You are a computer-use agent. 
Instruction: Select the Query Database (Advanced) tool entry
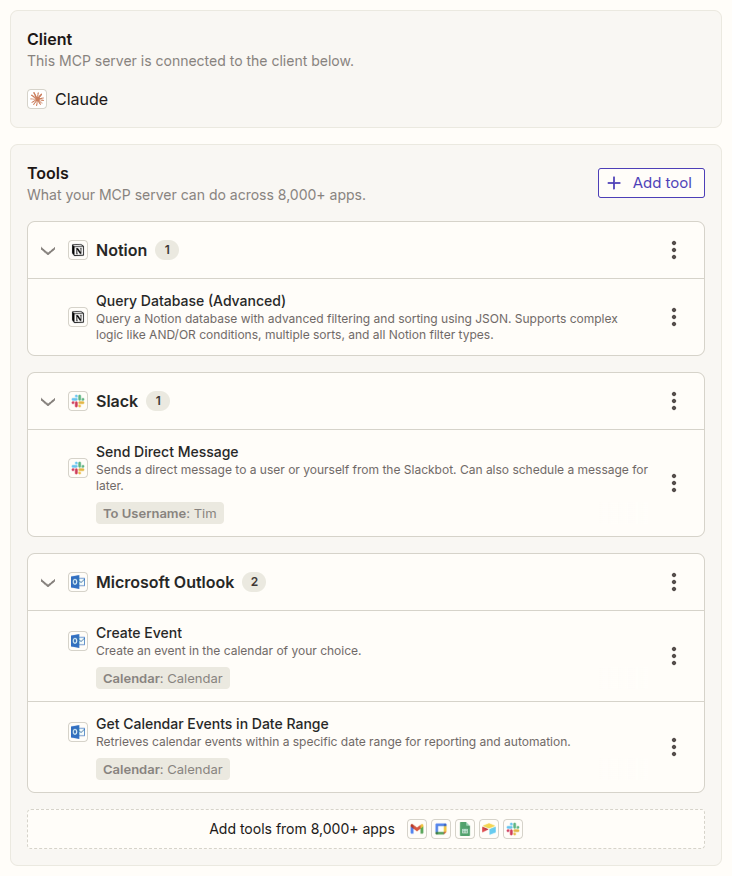tap(190, 300)
